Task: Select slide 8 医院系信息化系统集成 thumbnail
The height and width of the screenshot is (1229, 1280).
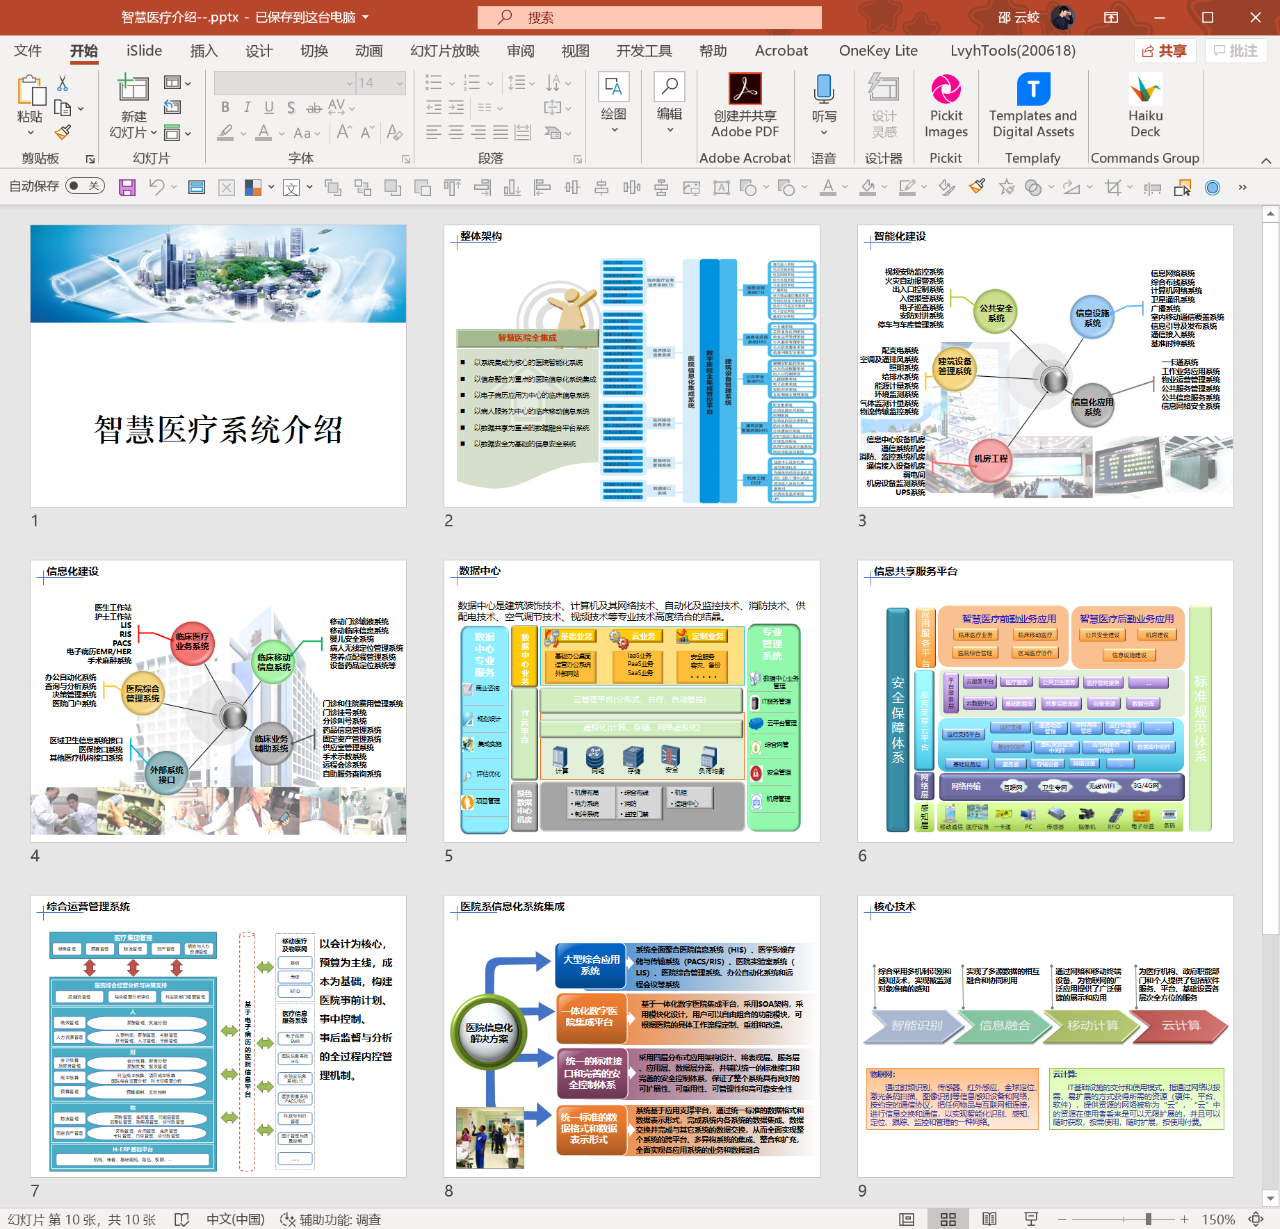Action: (x=632, y=1036)
